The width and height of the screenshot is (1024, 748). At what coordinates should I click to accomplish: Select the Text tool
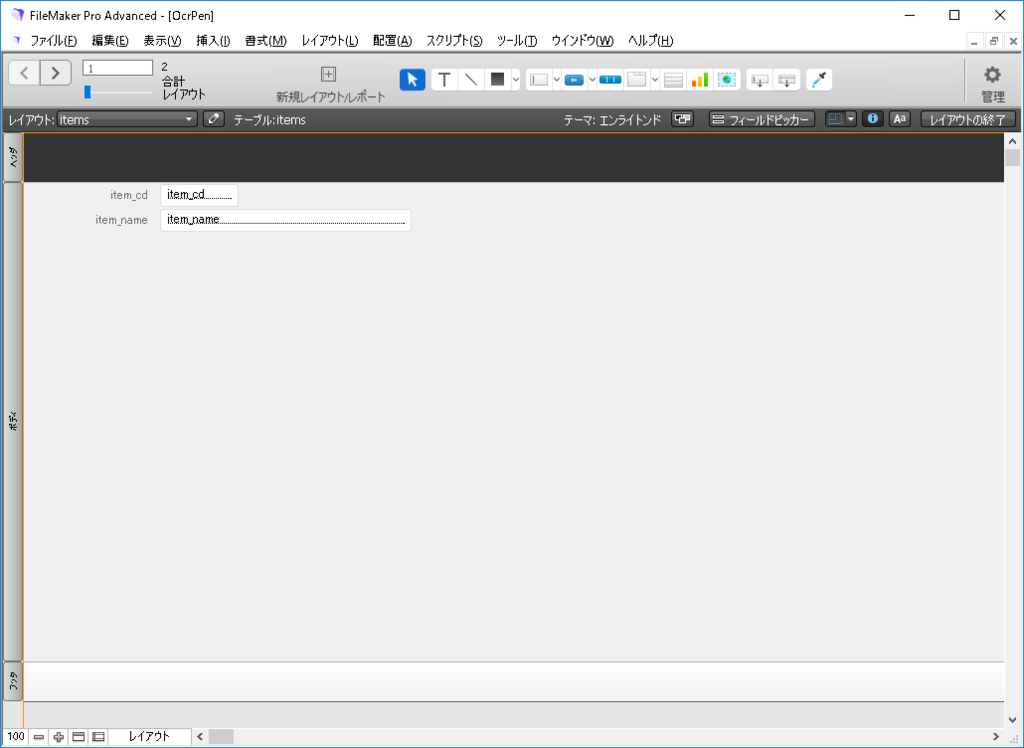click(x=444, y=80)
